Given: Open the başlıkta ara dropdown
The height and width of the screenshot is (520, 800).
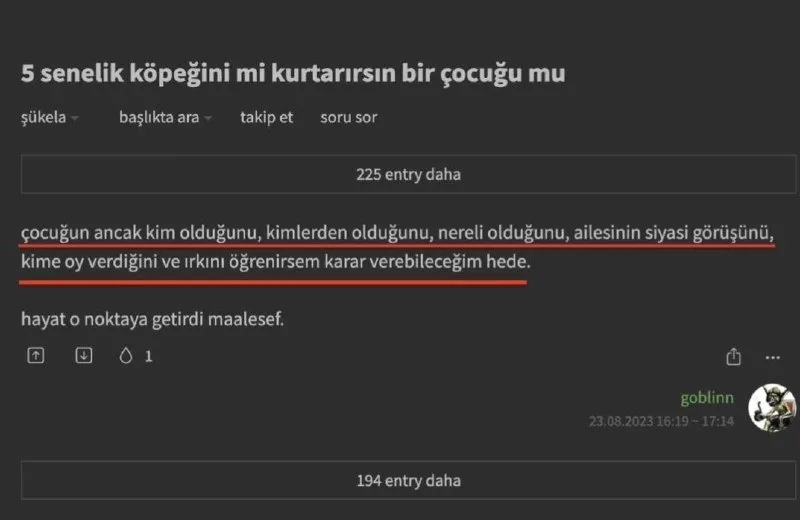Looking at the screenshot, I should [165, 117].
